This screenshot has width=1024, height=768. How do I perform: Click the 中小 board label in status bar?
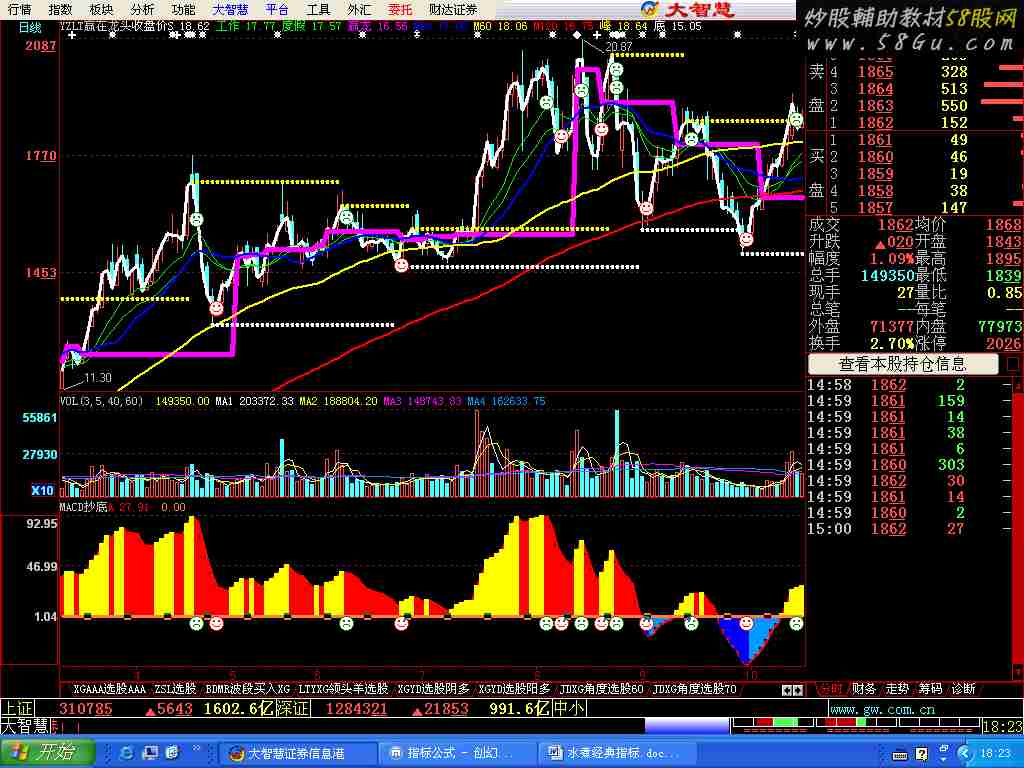569,708
